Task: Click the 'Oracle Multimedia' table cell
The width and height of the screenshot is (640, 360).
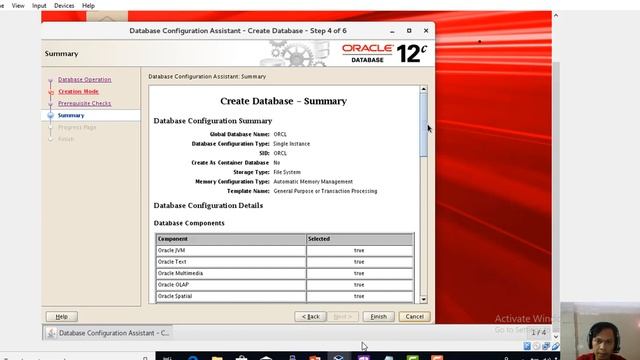Action: pos(231,273)
